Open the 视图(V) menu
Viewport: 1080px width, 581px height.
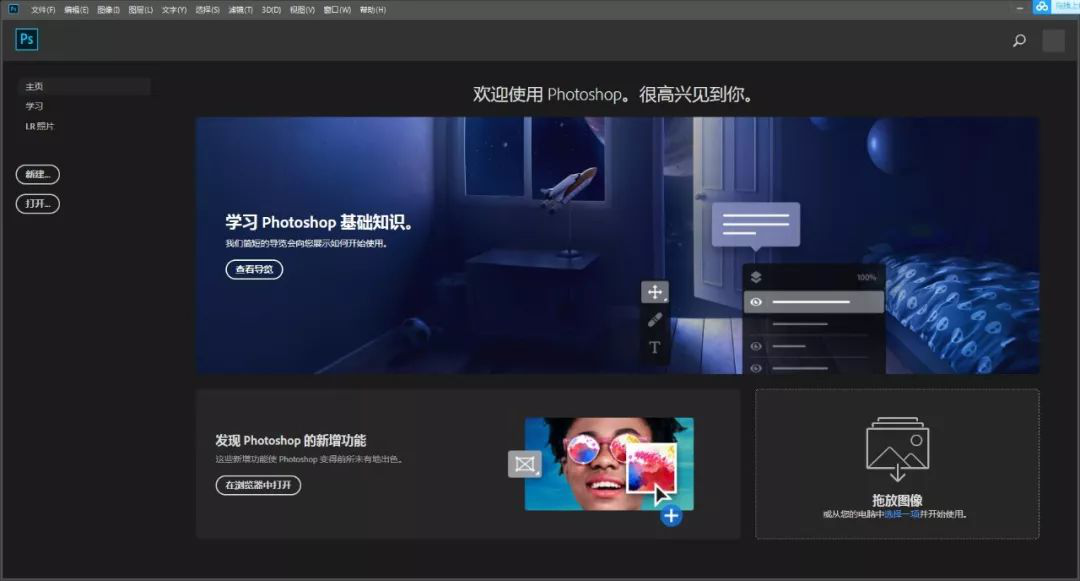coord(302,10)
